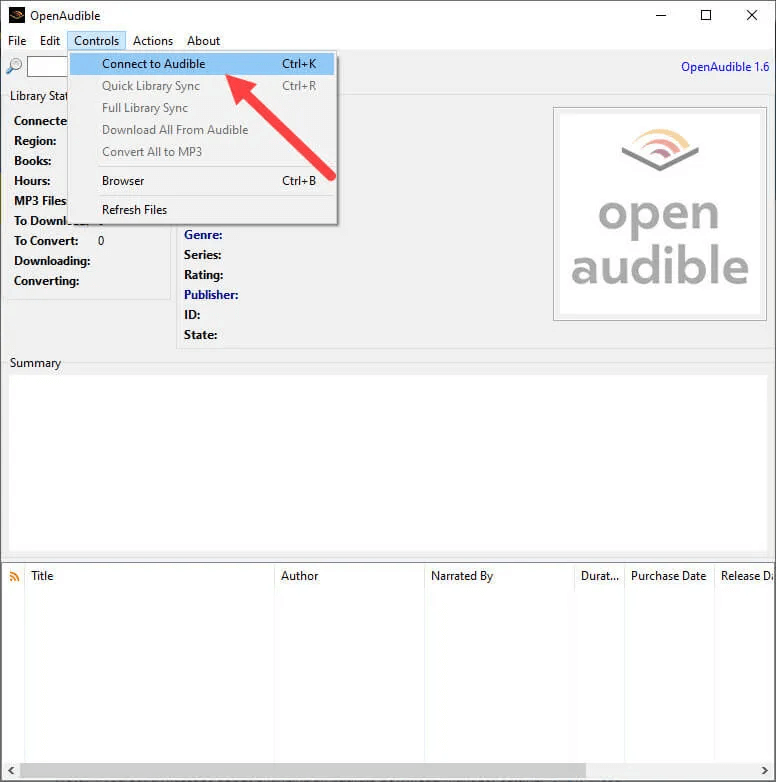Viewport: 776px width, 782px height.
Task: Open the Actions menu
Action: point(153,41)
